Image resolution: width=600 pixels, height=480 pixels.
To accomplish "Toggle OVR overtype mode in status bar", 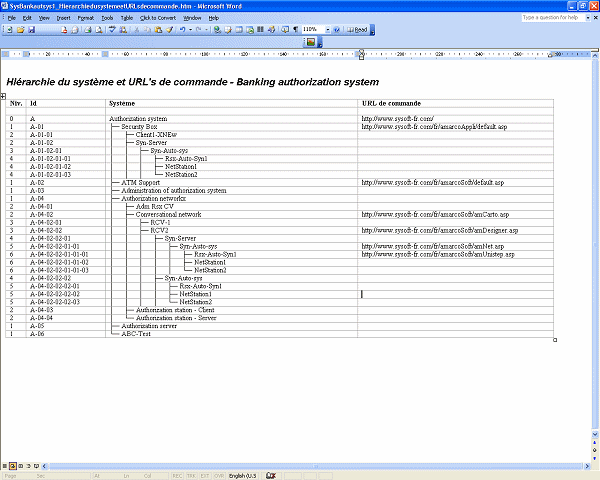I will 219,476.
